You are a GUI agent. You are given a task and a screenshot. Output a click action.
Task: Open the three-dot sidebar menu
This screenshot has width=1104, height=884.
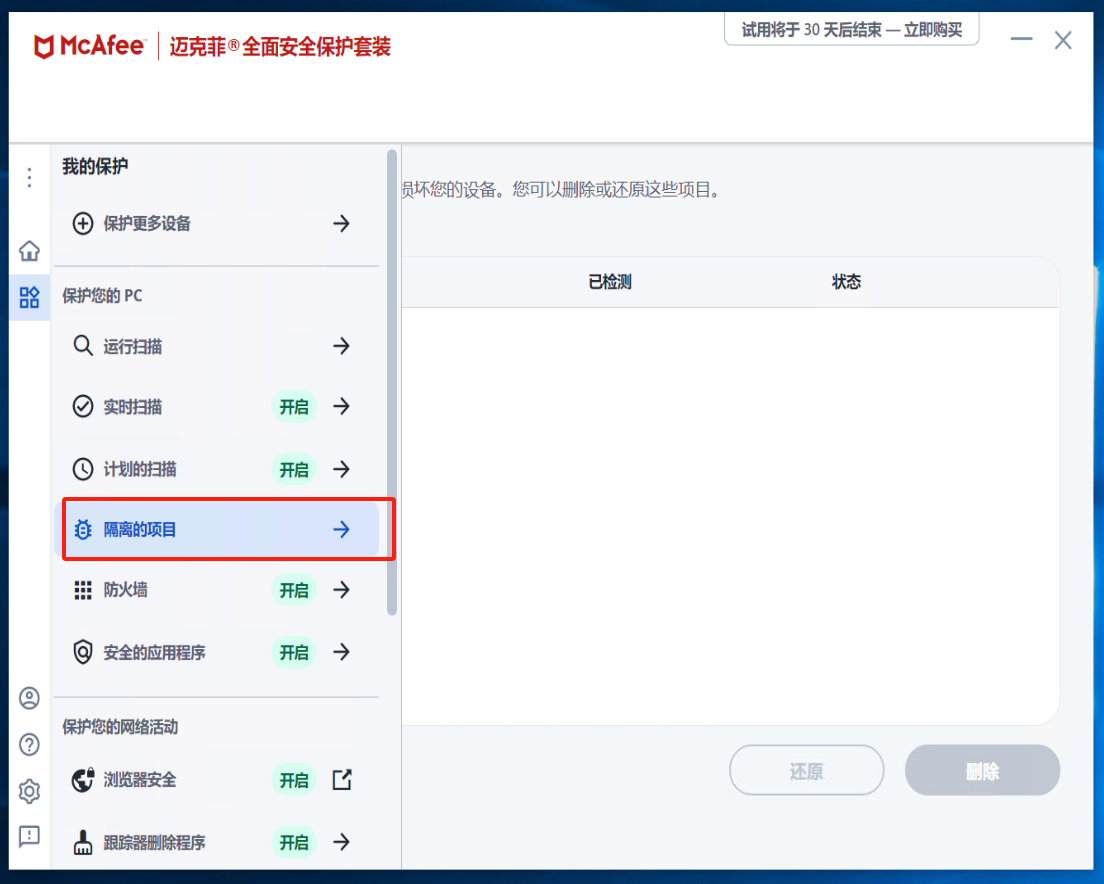coord(29,177)
